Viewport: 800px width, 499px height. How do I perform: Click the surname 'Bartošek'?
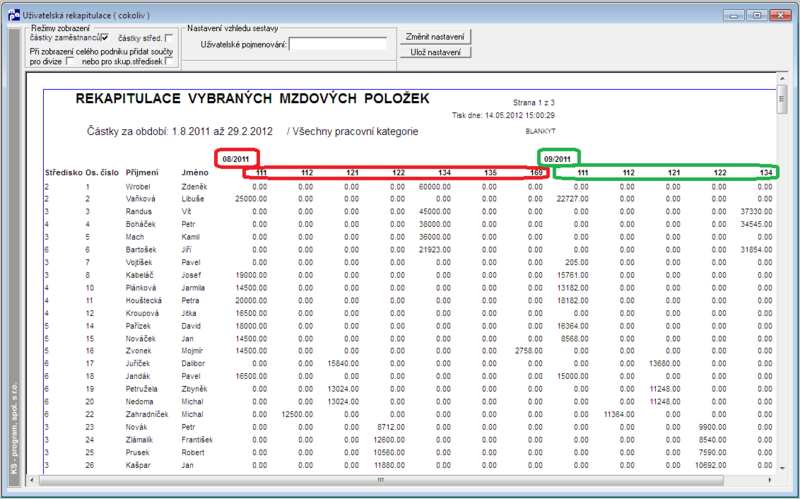click(x=141, y=250)
